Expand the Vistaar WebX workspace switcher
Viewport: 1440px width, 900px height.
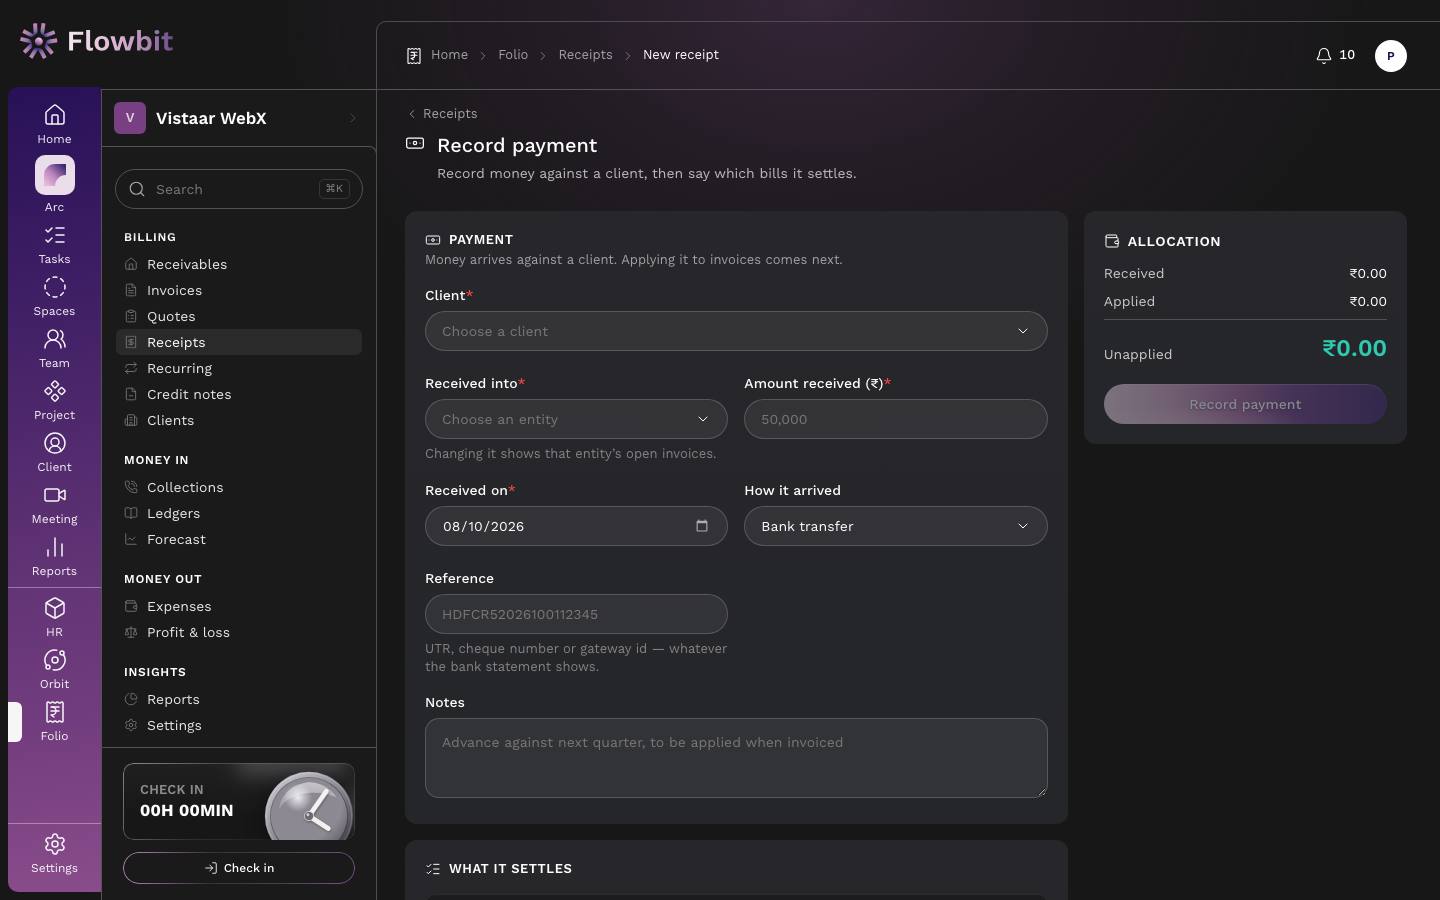click(x=238, y=118)
